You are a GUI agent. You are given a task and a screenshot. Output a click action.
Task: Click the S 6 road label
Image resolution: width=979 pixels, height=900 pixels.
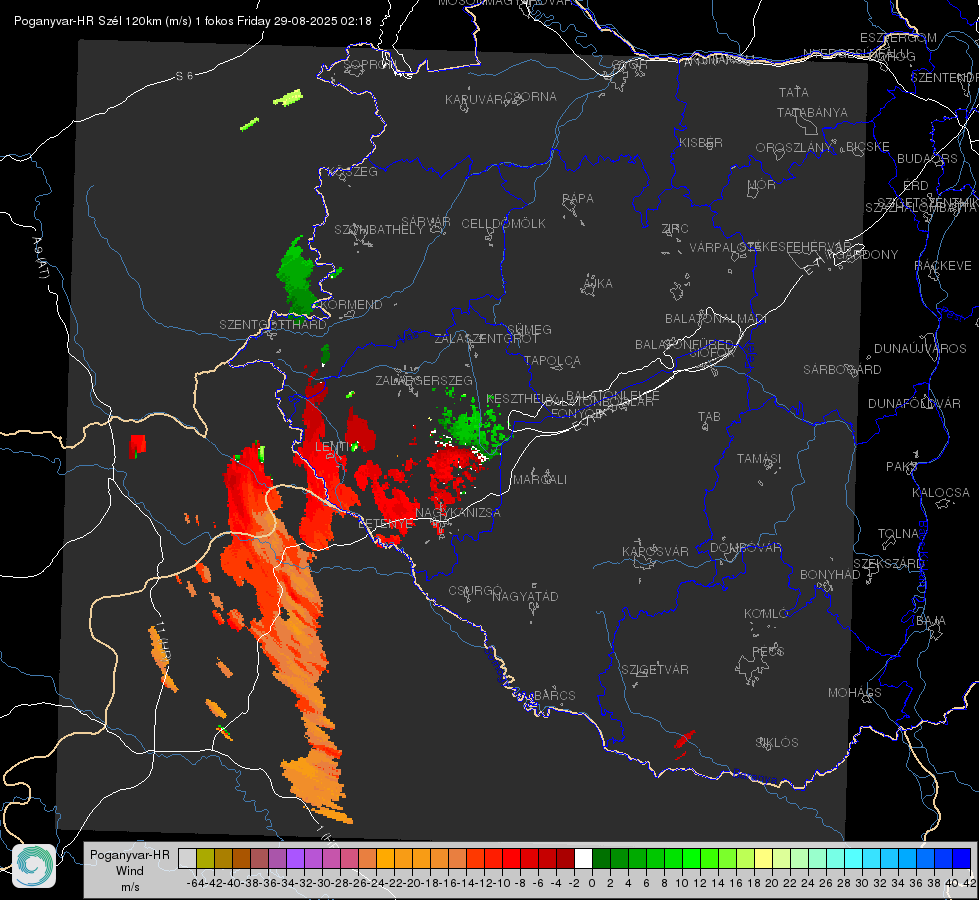184,76
